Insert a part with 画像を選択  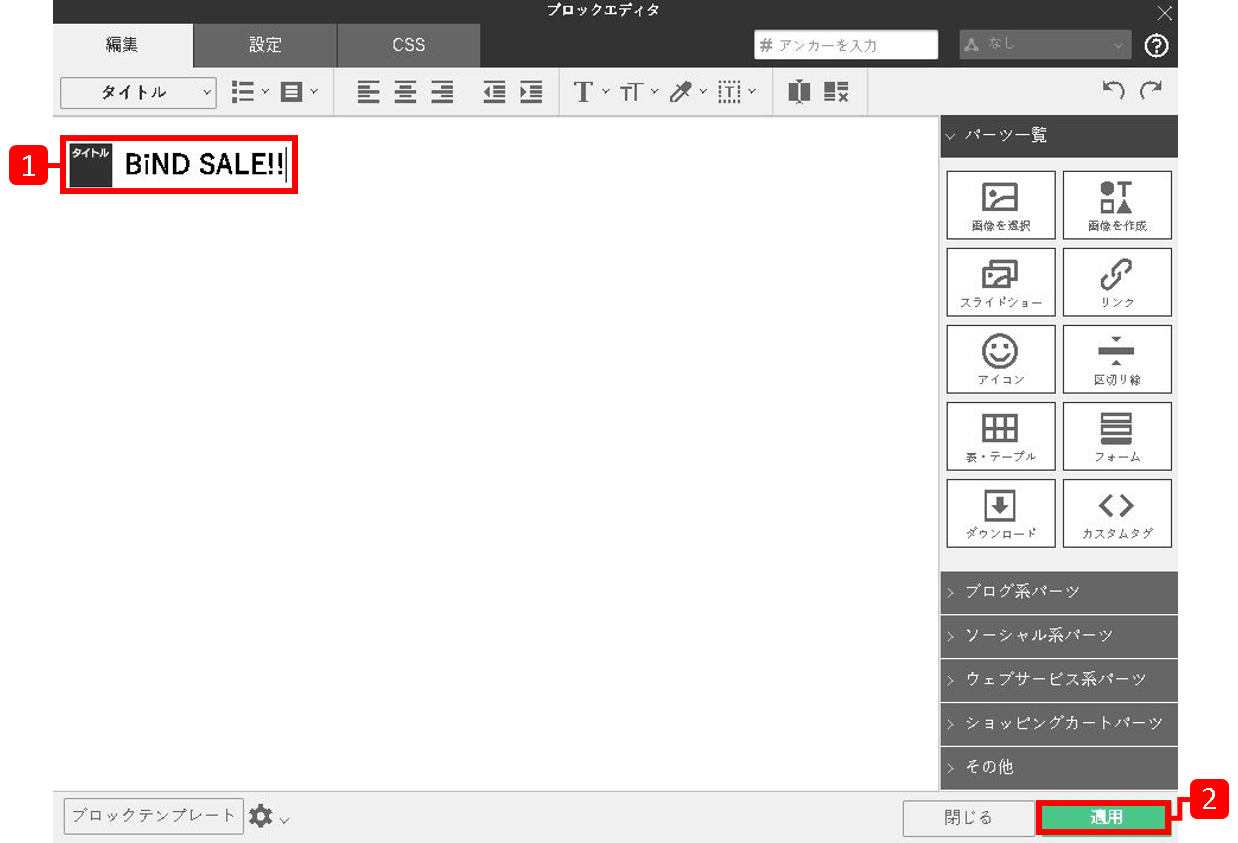coord(1001,205)
